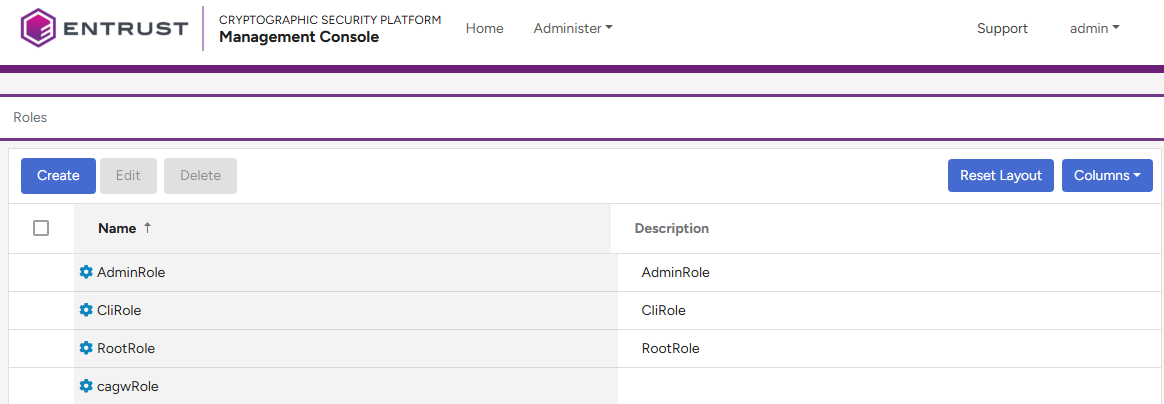
Task: Click the Roles breadcrumb label
Action: (x=30, y=117)
